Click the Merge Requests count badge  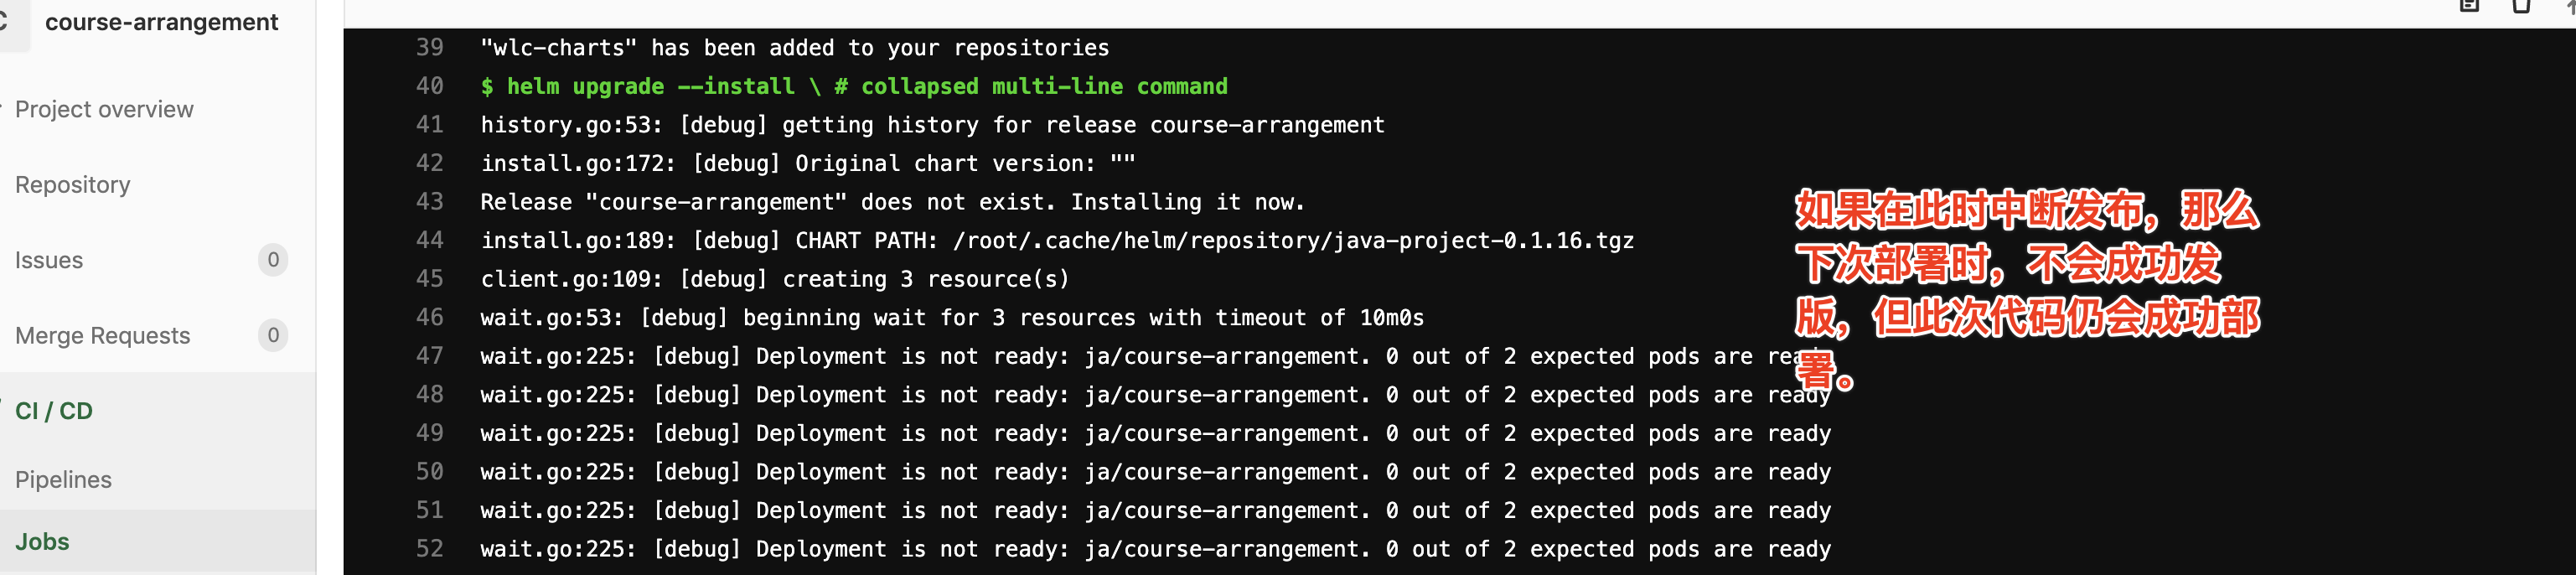point(273,335)
